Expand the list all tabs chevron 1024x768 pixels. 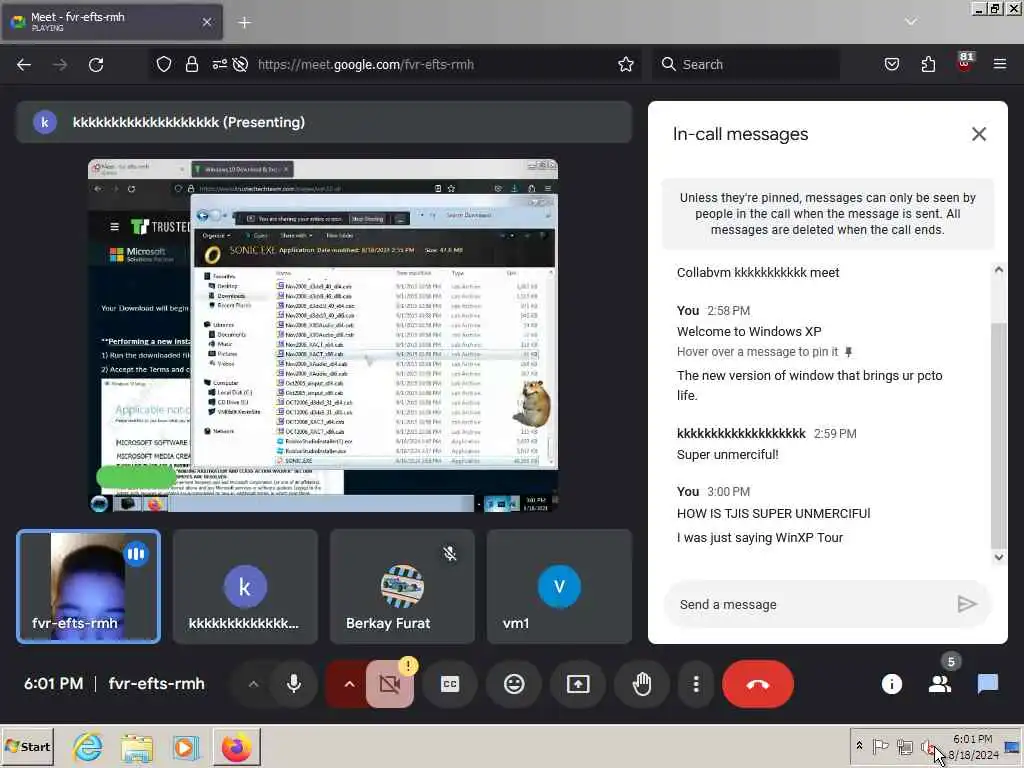910,22
